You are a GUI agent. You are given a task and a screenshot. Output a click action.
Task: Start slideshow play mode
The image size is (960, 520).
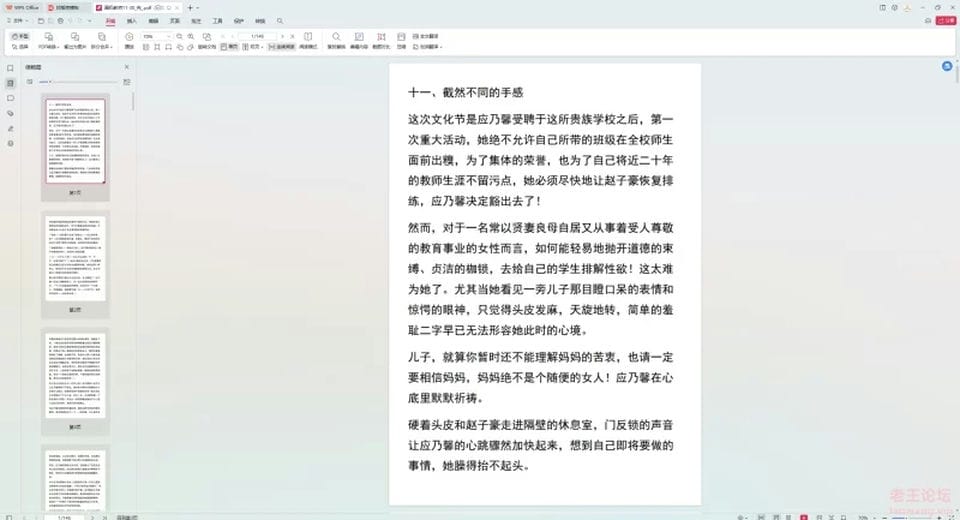129,41
